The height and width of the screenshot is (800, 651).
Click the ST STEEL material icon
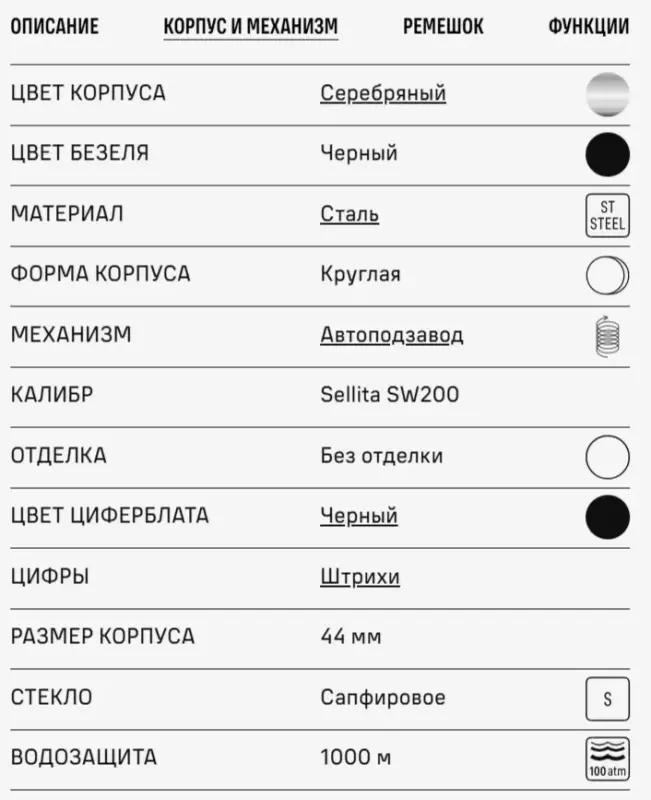(607, 215)
